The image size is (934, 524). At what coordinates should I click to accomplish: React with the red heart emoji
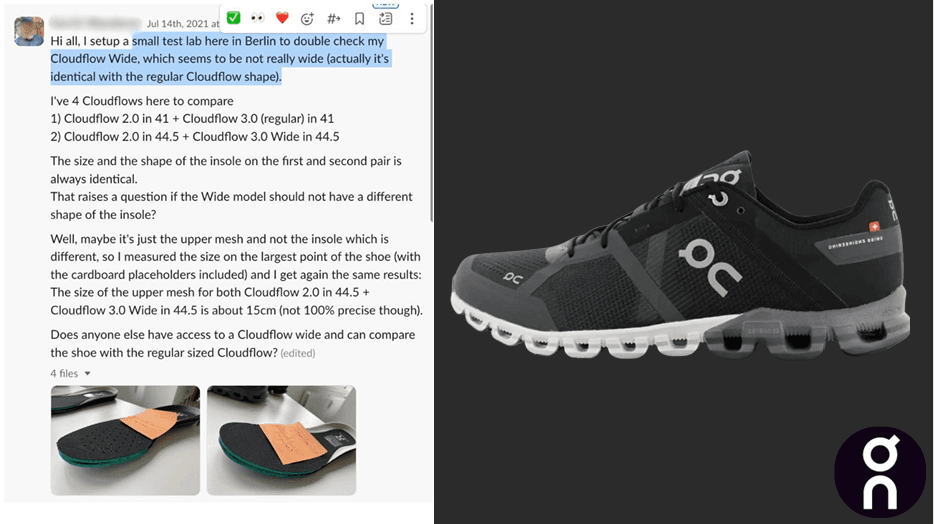tap(282, 18)
